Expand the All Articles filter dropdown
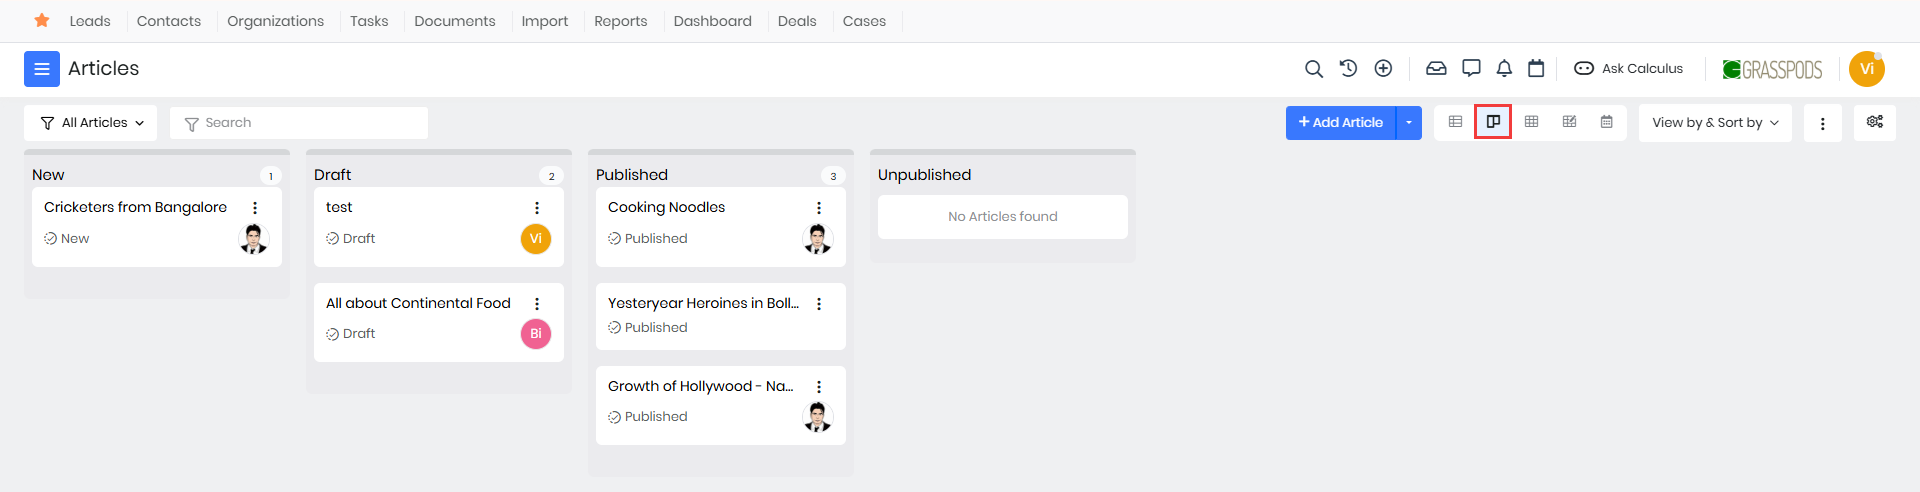The height and width of the screenshot is (492, 1920). tap(91, 123)
